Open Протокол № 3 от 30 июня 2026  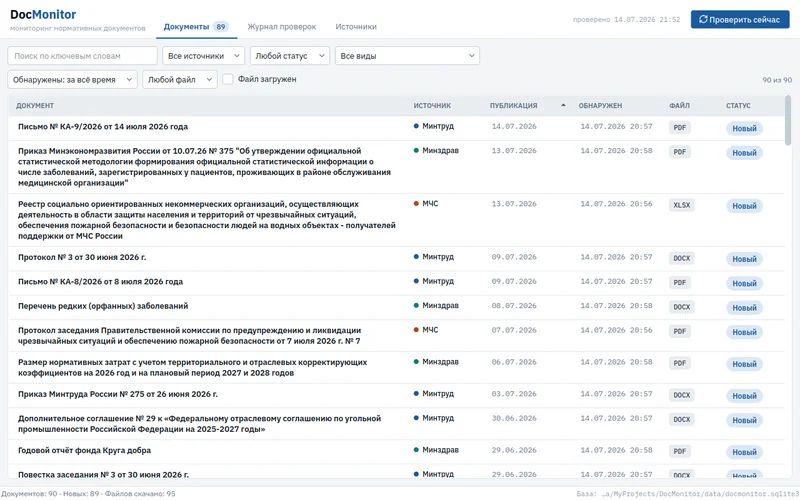point(82,257)
